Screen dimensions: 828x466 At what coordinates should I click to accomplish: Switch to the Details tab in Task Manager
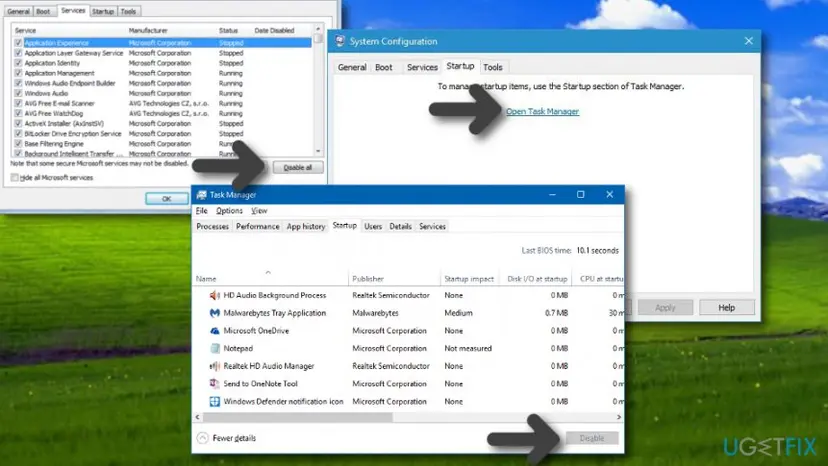coord(400,226)
